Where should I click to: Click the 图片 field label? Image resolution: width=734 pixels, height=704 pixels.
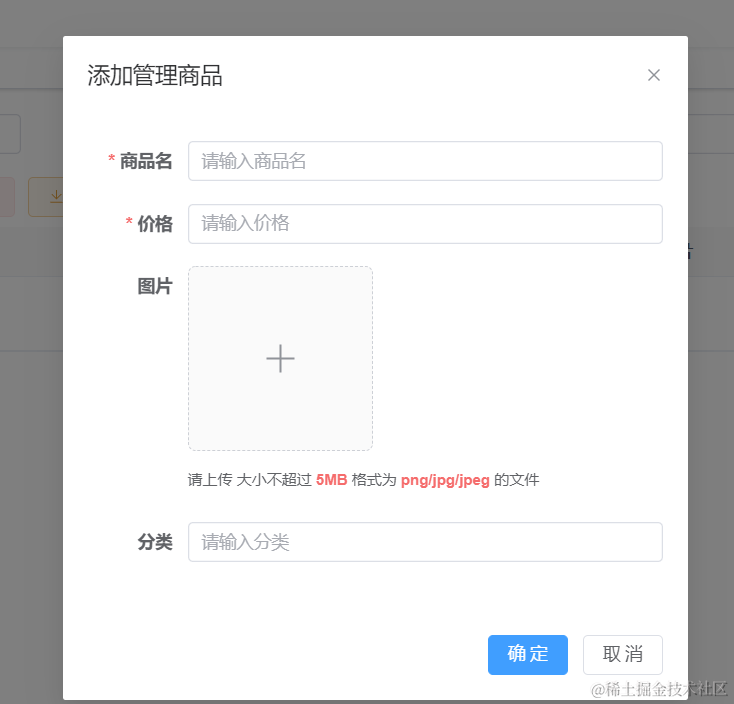pos(155,287)
